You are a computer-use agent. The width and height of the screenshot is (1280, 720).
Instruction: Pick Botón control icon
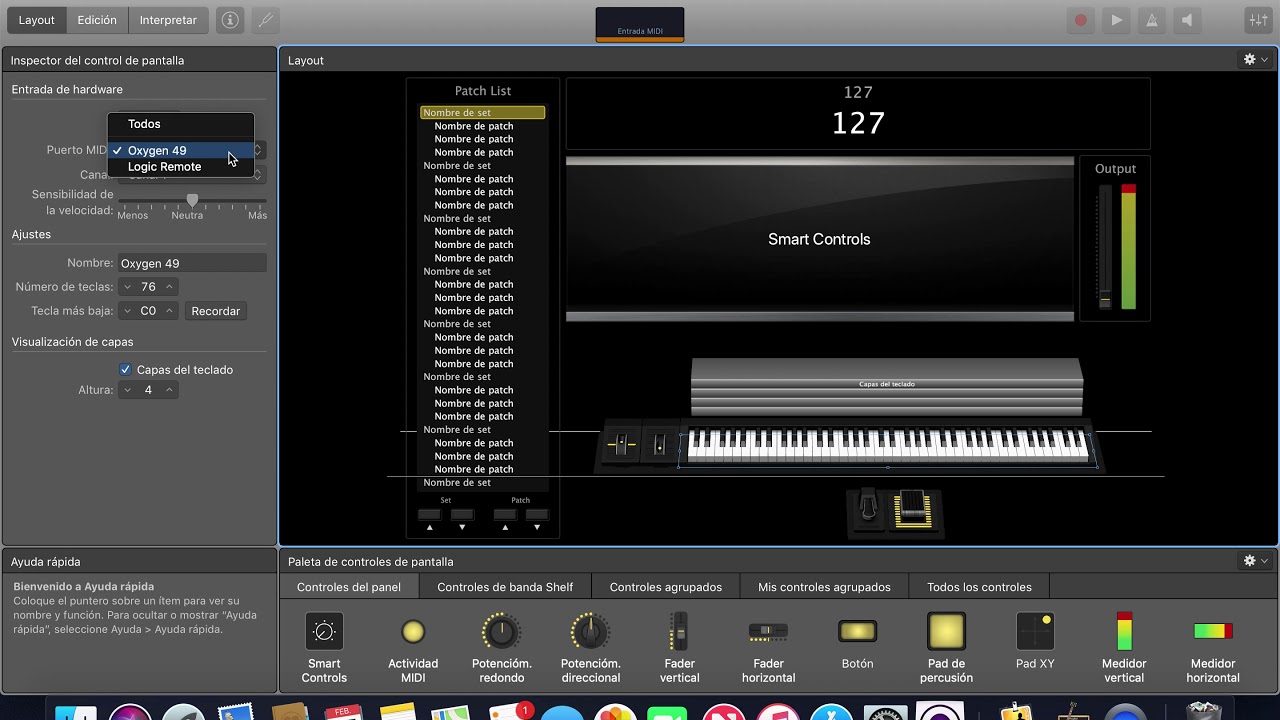[857, 631]
